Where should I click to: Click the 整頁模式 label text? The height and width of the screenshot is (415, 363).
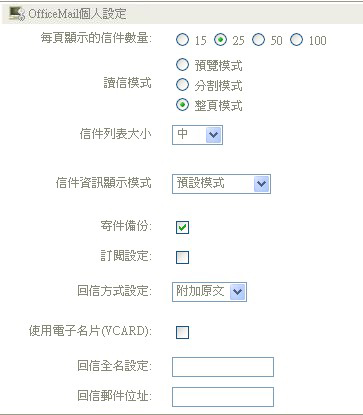point(218,106)
